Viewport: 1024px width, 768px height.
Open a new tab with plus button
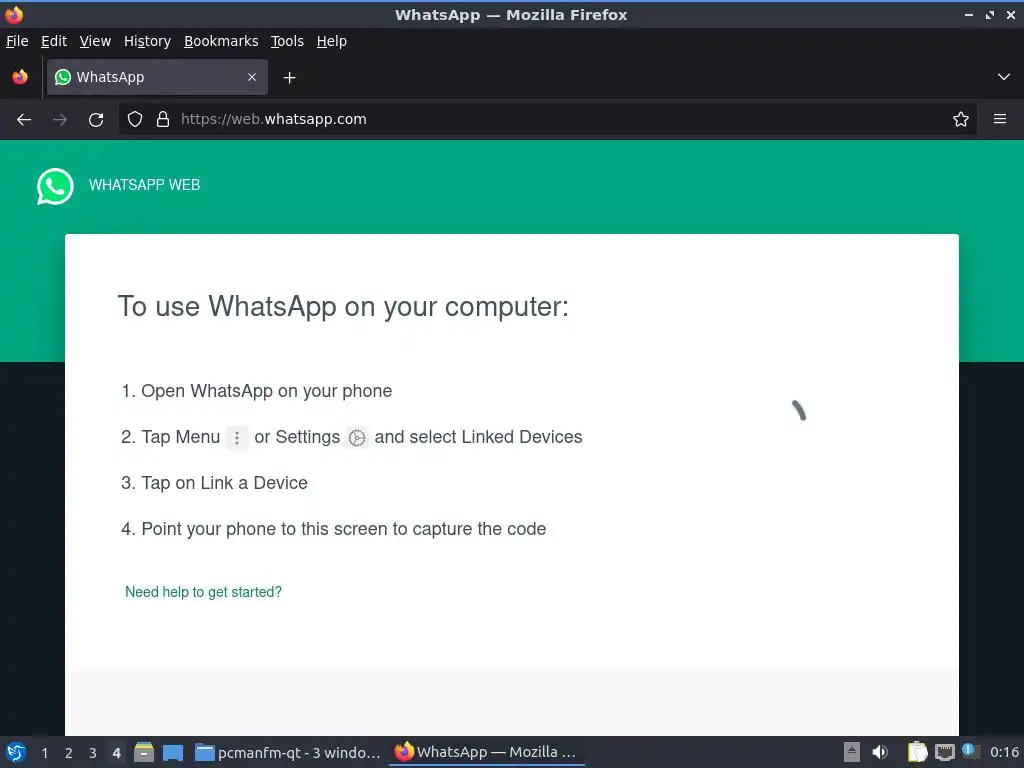point(289,78)
